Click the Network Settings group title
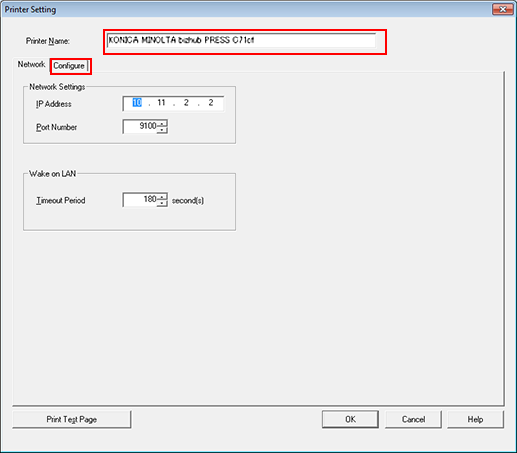517x453 pixels. point(57,87)
